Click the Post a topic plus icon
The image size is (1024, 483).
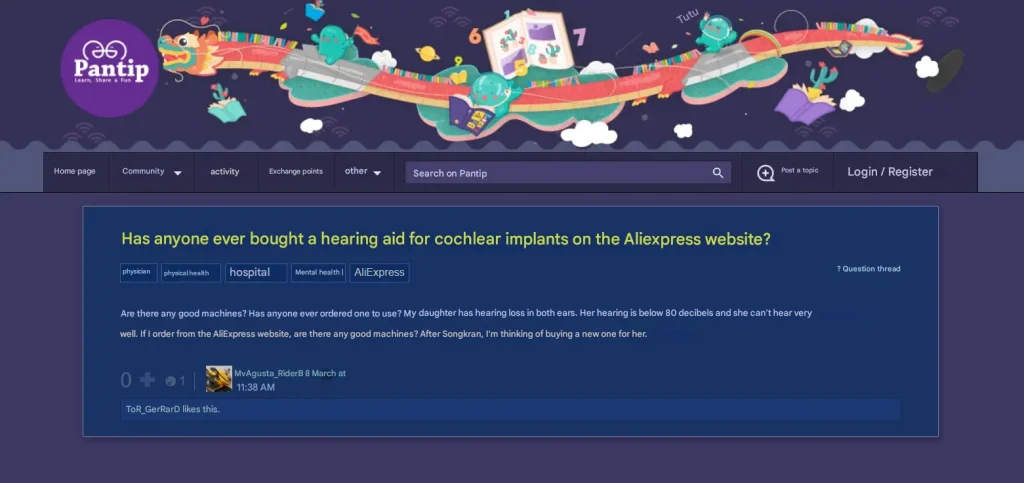point(765,173)
